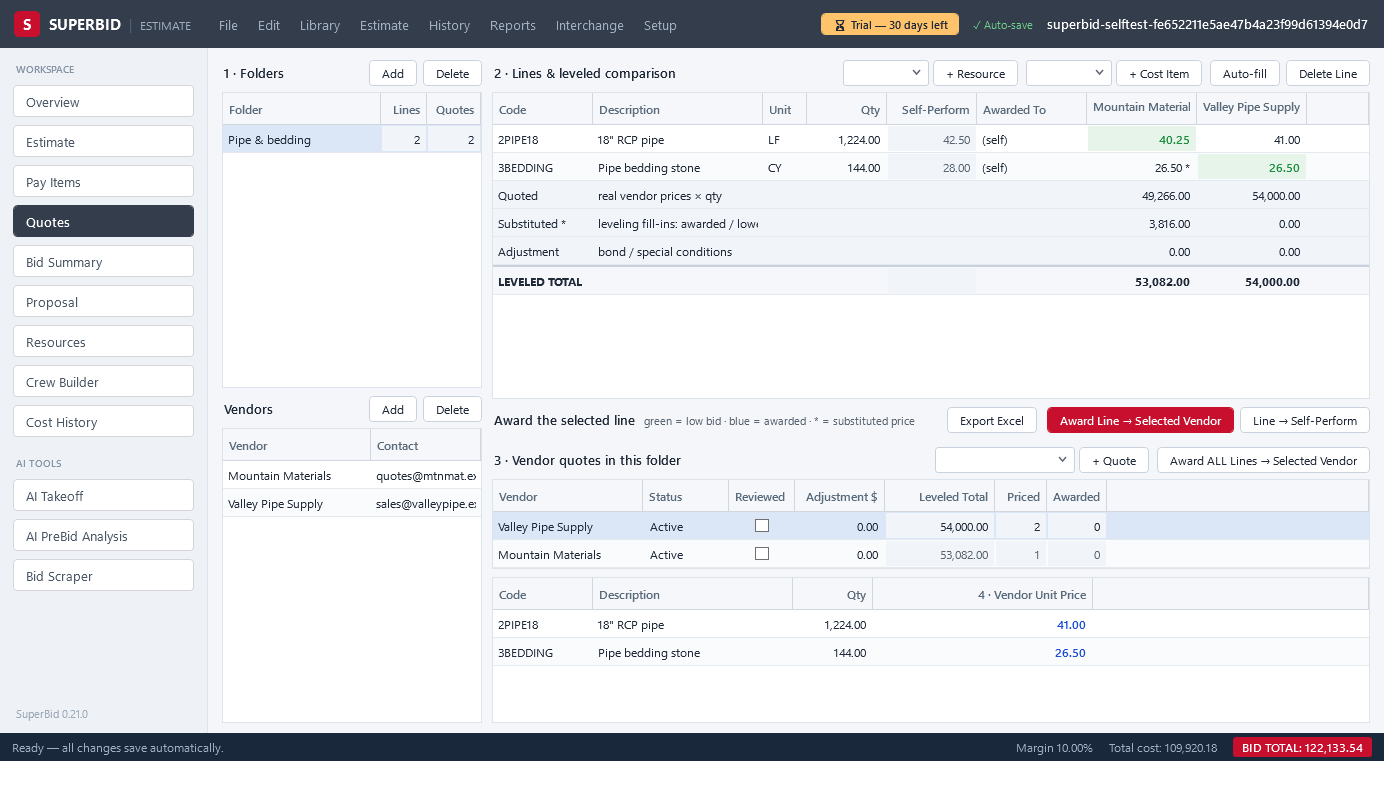The image size is (1400, 800).
Task: Open the Edit menu
Action: 268,25
